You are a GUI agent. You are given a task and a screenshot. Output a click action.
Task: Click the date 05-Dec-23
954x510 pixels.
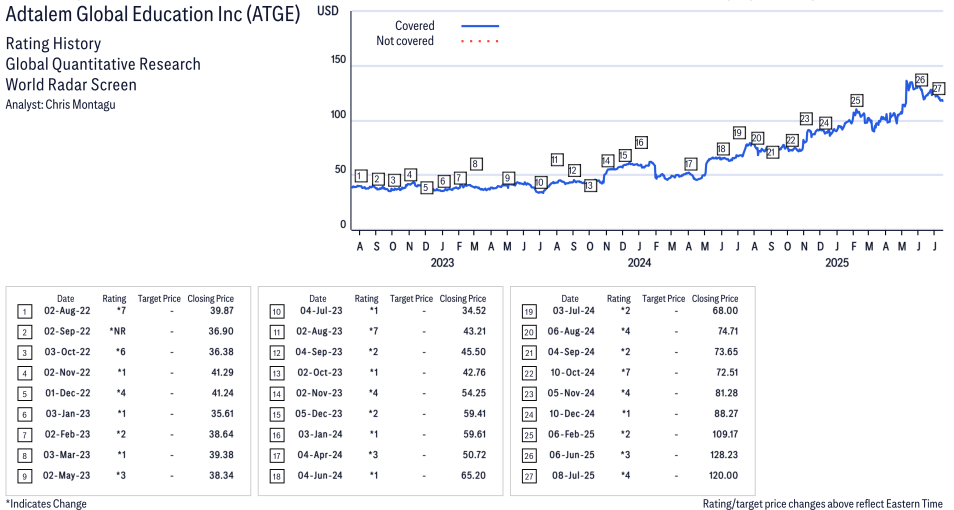(x=319, y=414)
